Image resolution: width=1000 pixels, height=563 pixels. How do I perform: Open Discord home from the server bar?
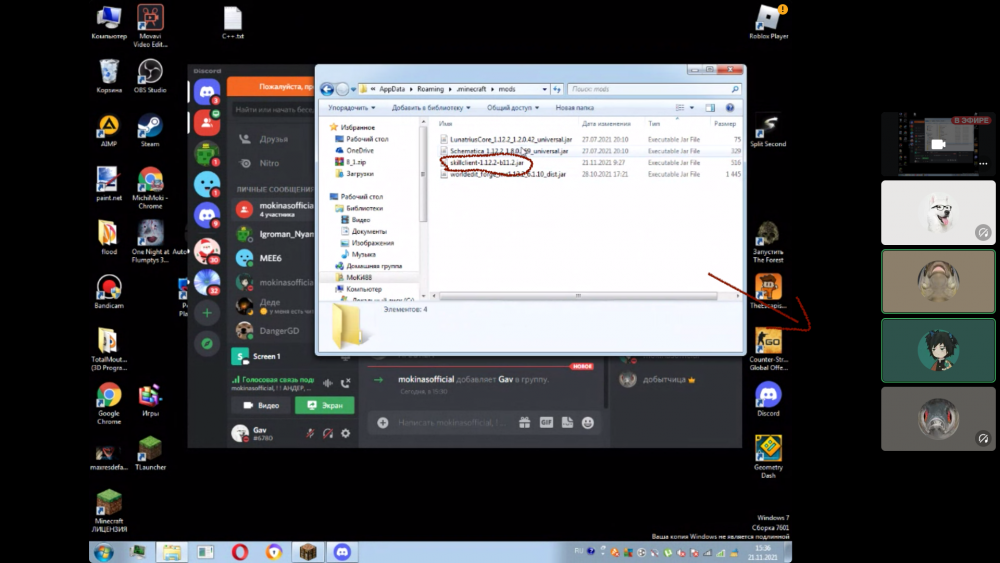(207, 92)
